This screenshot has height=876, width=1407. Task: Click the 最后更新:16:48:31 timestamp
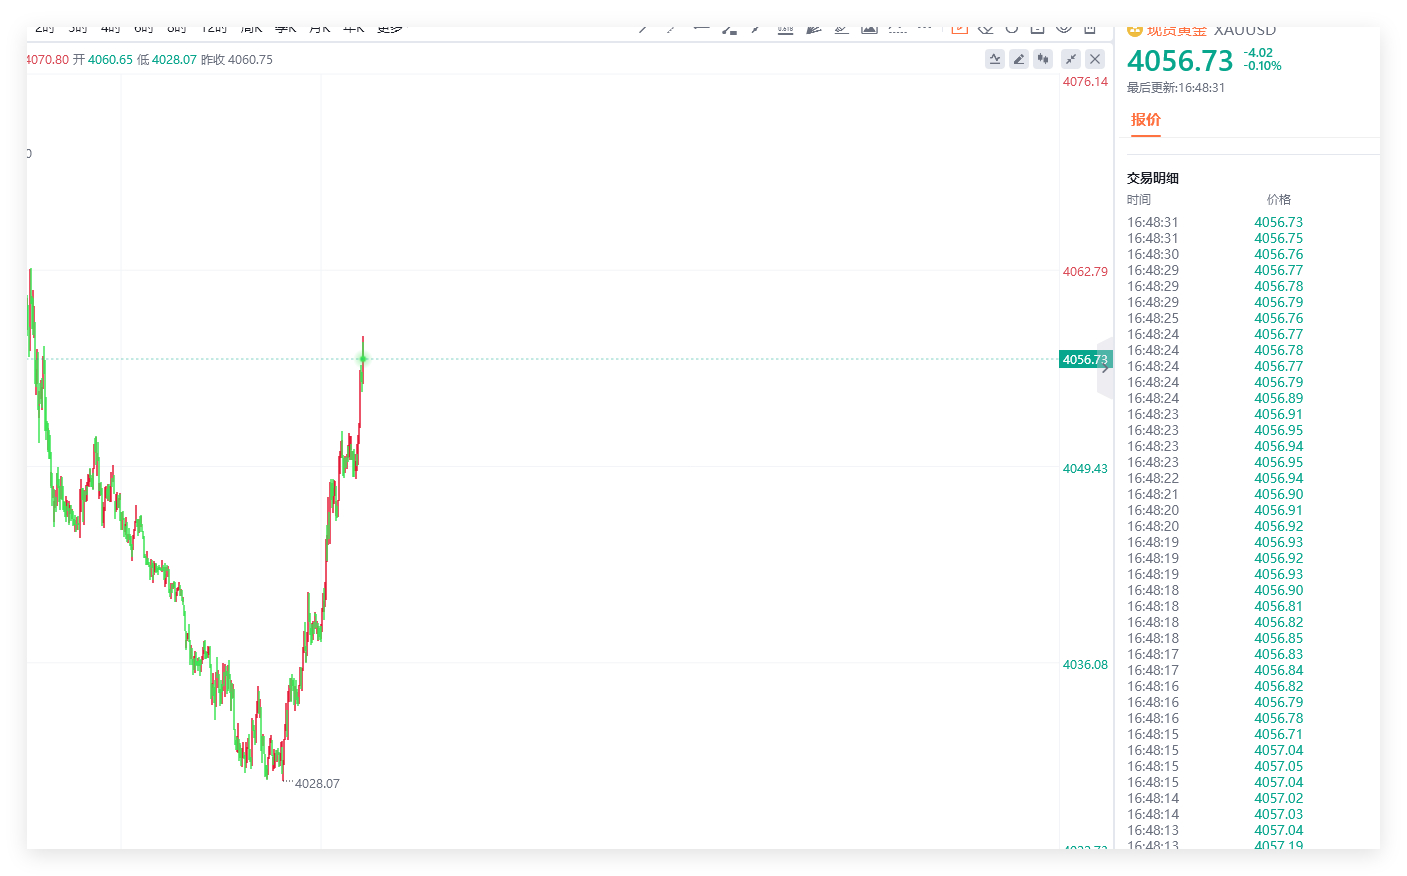(1176, 88)
